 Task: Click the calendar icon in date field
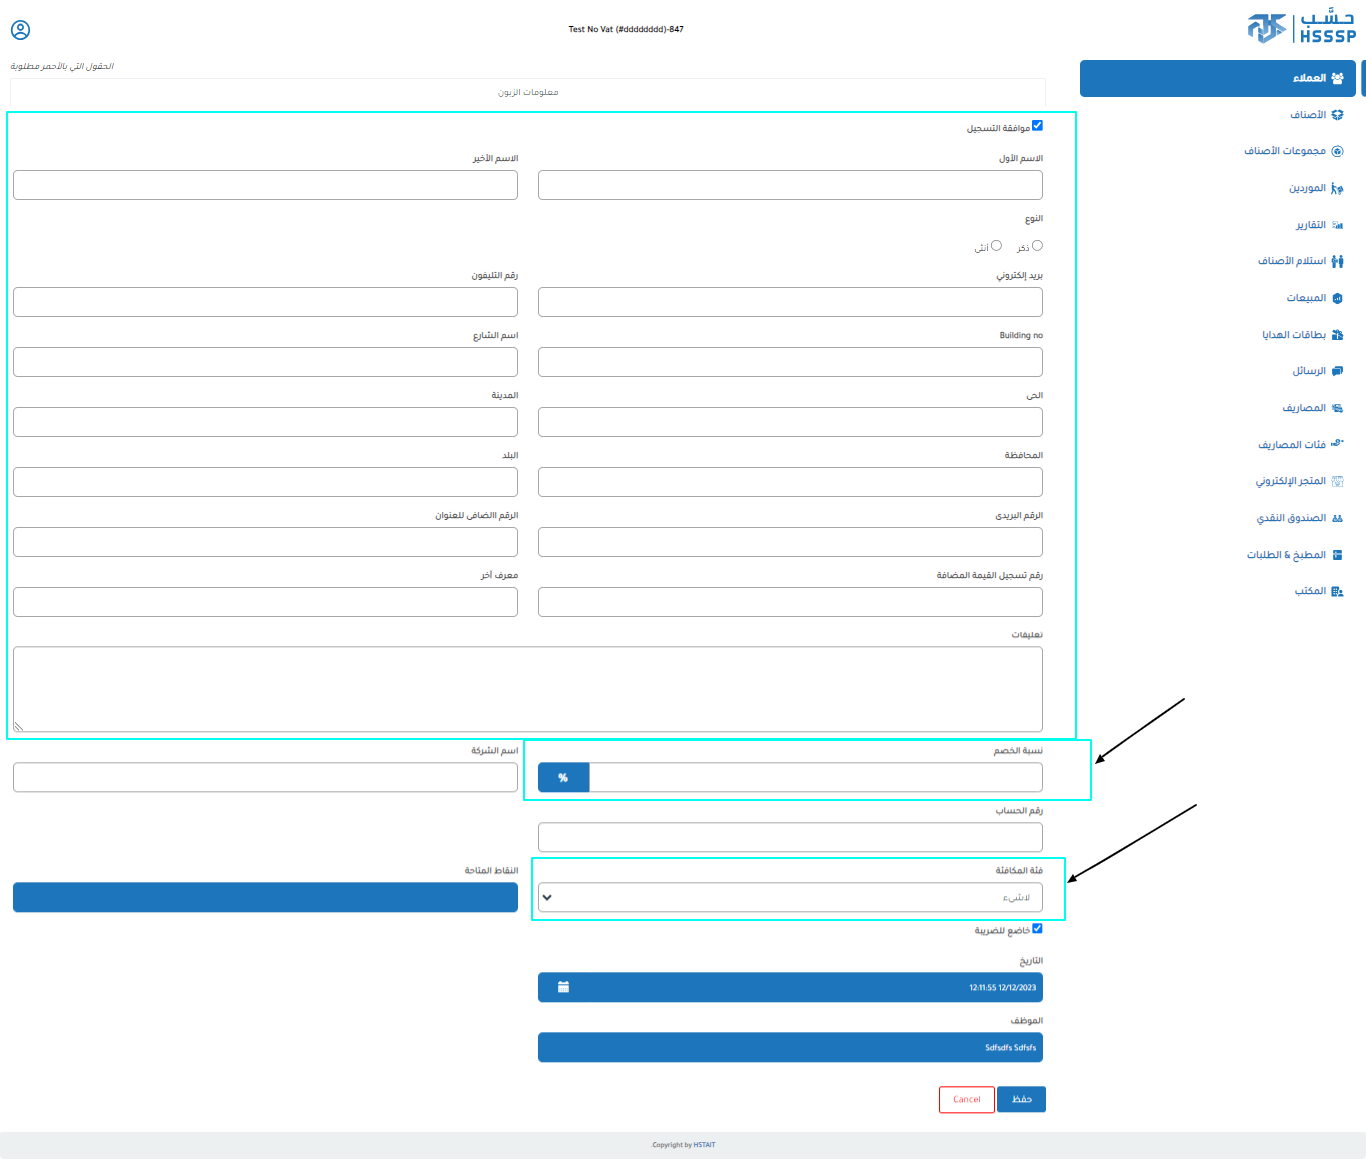click(x=563, y=987)
